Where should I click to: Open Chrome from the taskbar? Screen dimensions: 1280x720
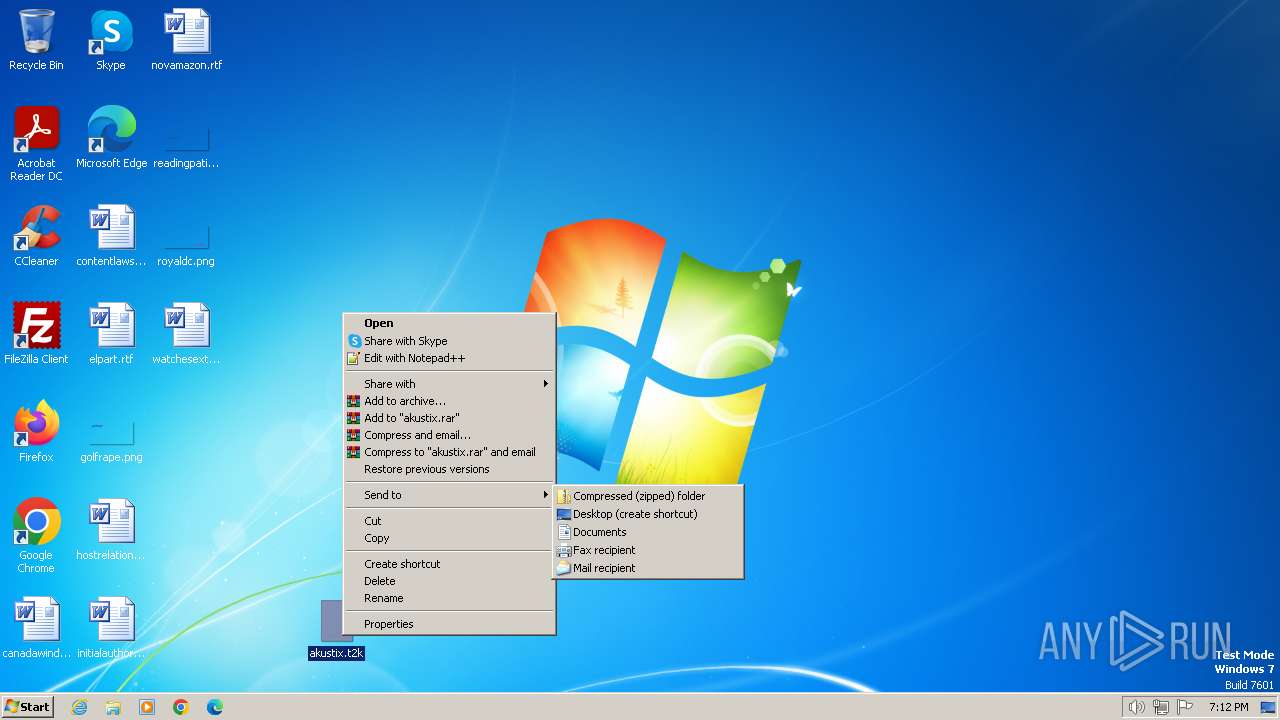coord(181,707)
